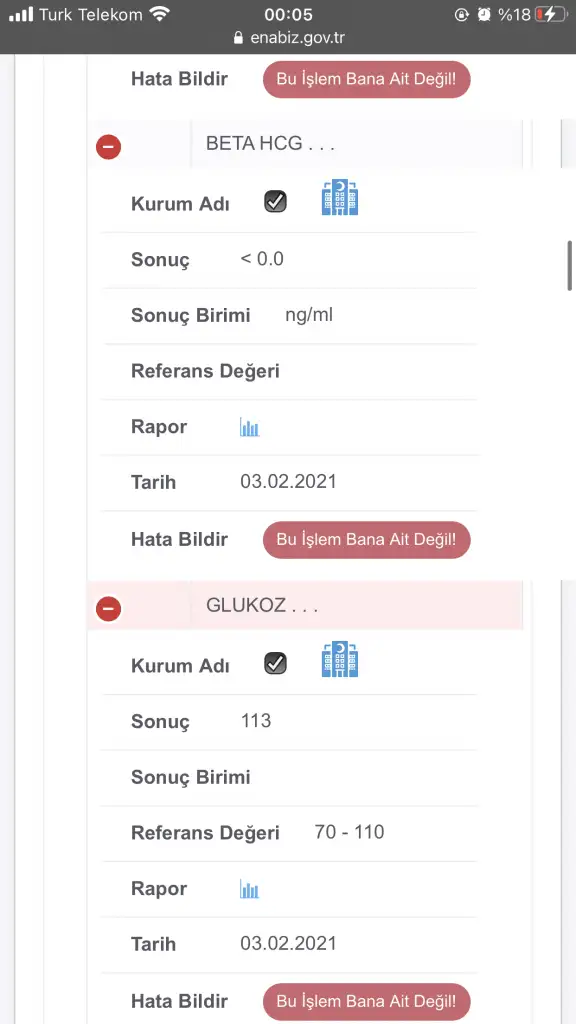Select the GLUKOZ row header

[x=305, y=605]
